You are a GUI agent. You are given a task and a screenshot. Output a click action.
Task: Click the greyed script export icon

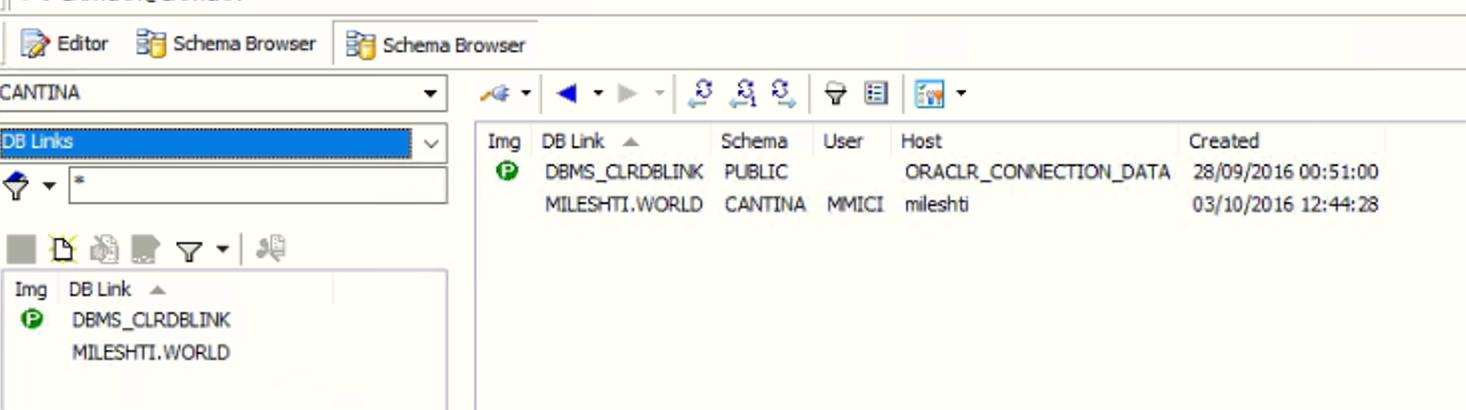pos(146,249)
